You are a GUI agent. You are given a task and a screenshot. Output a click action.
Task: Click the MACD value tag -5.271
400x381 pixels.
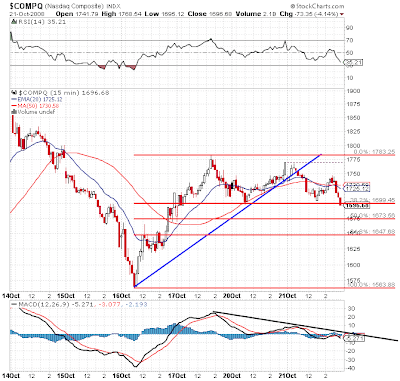point(355,338)
